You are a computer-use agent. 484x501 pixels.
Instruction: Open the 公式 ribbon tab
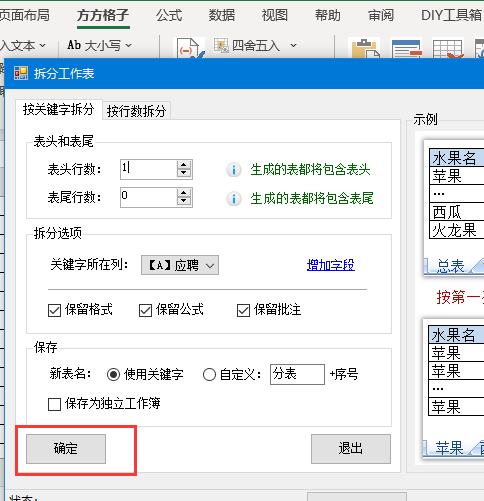pos(169,15)
